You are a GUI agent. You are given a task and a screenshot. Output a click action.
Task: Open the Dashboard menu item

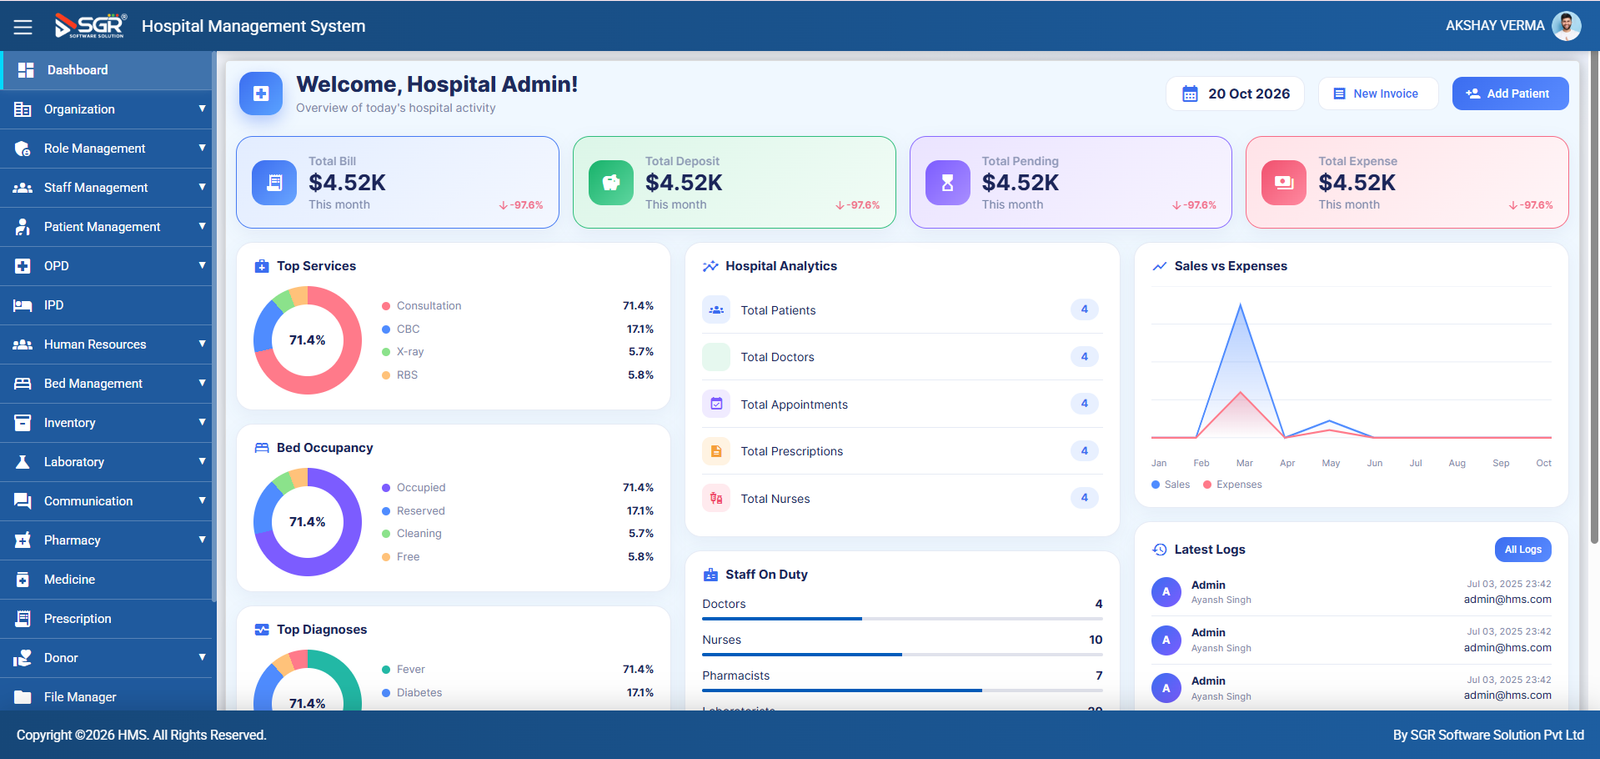coord(107,70)
